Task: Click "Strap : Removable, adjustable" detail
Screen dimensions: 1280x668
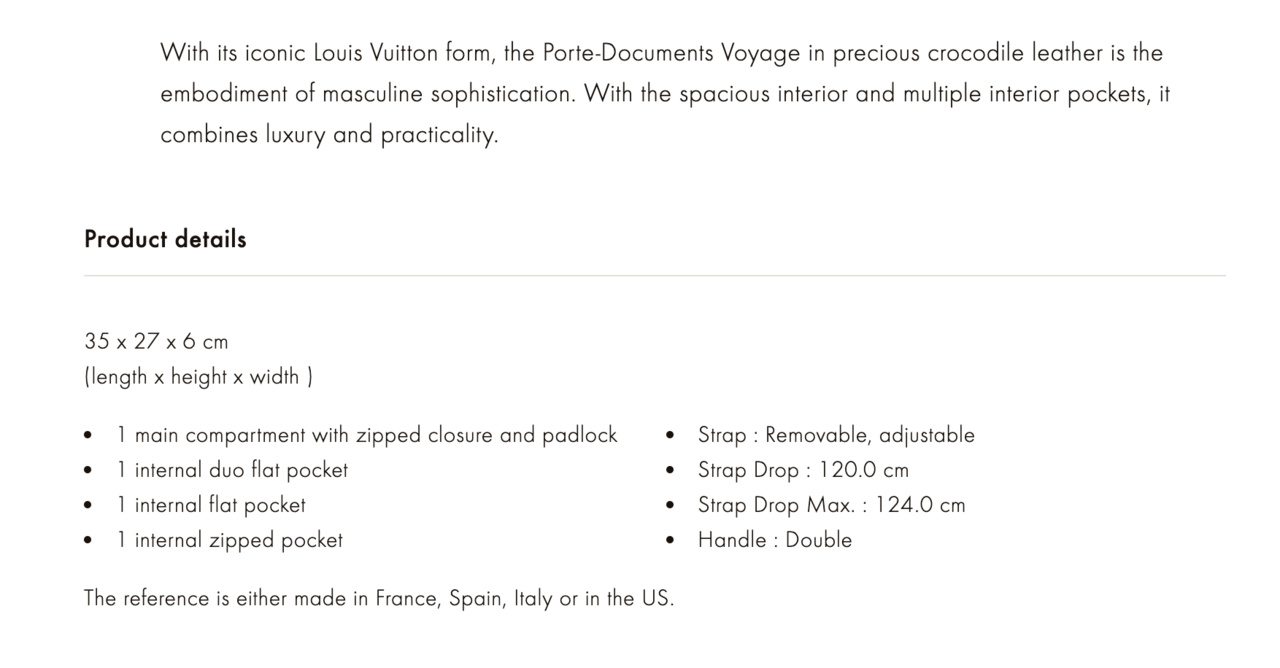Action: [x=836, y=435]
